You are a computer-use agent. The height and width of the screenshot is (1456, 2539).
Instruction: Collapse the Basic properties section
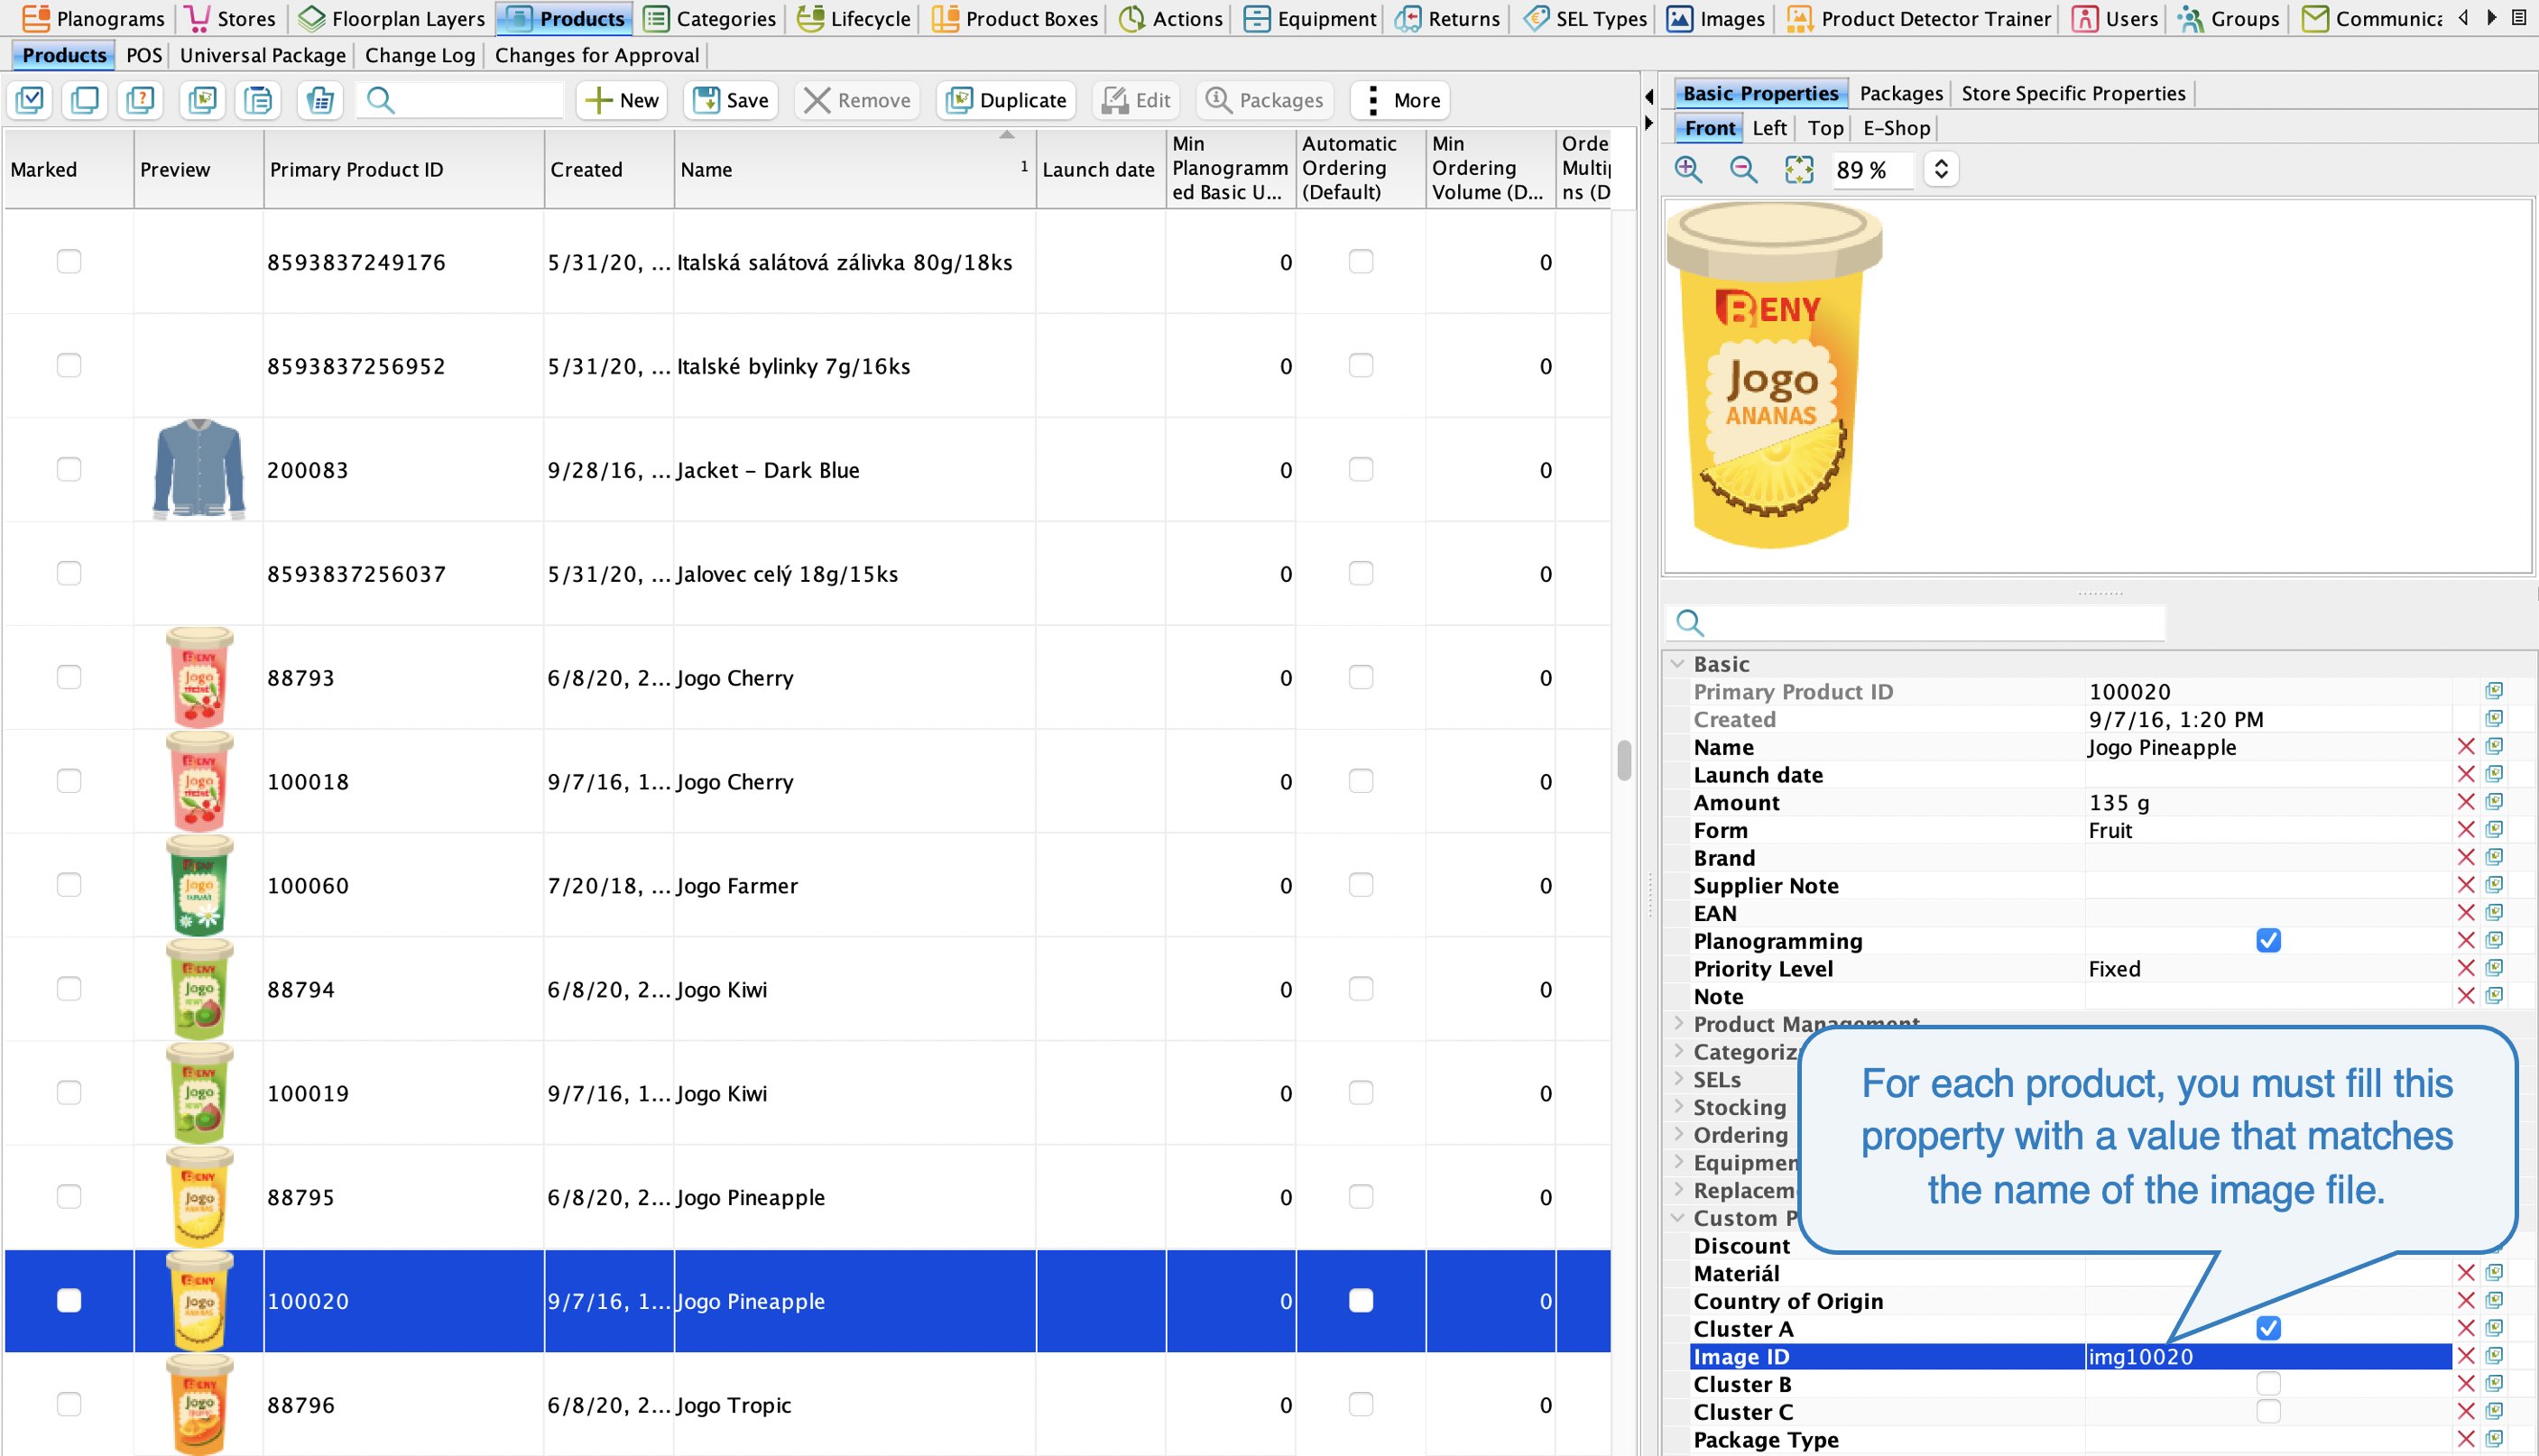(1677, 664)
